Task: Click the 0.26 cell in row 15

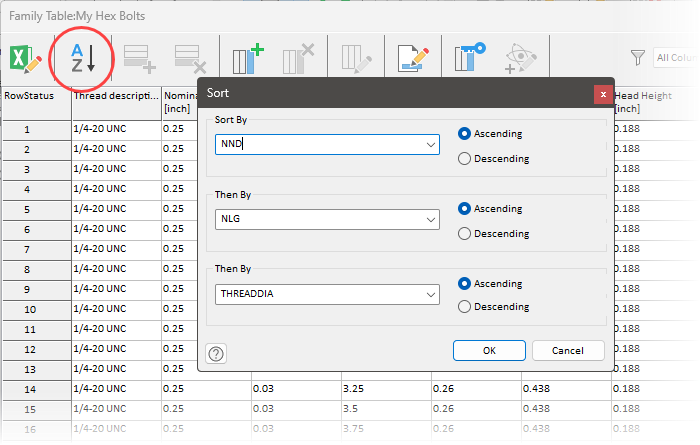Action: [x=476, y=409]
